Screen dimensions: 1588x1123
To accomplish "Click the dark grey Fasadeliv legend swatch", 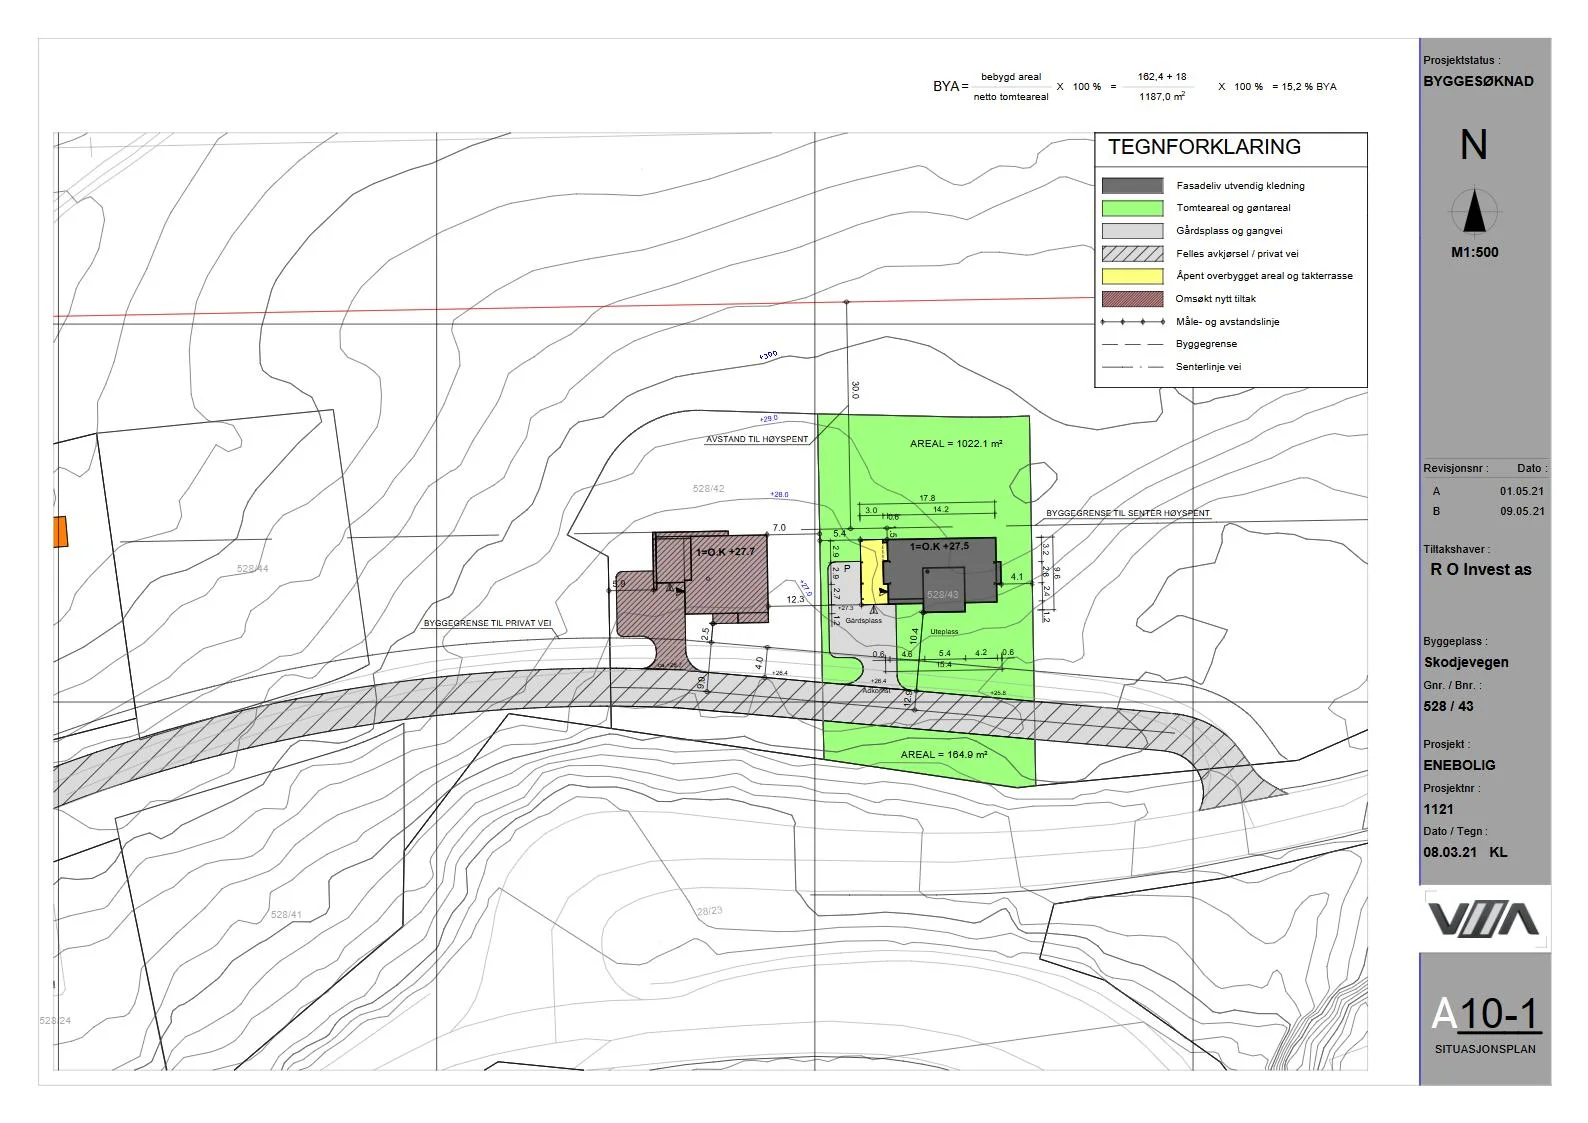I will (x=1132, y=185).
